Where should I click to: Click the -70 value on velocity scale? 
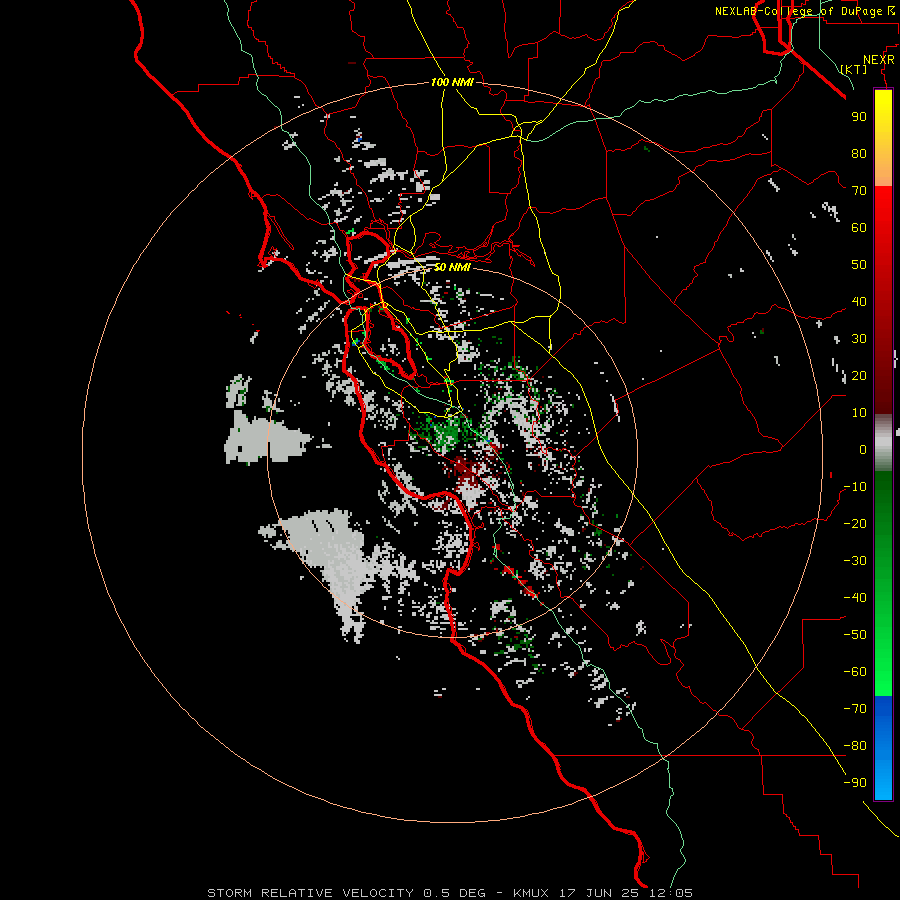(855, 709)
